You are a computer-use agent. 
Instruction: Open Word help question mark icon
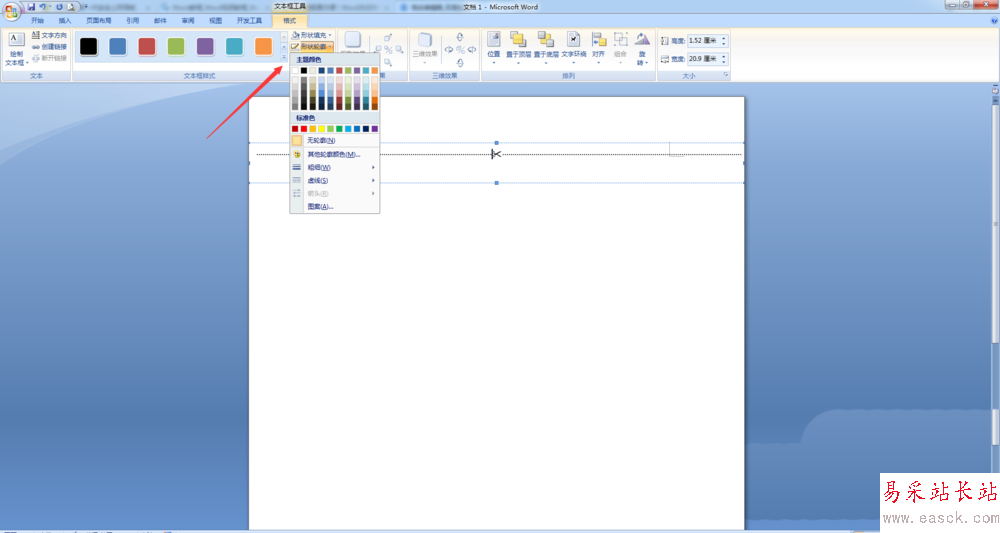pyautogui.click(x=994, y=20)
